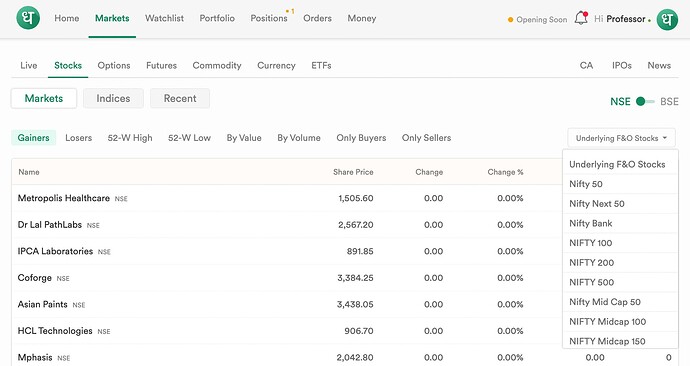The height and width of the screenshot is (366, 690).
Task: Switch to the Currency tab
Action: 276,66
